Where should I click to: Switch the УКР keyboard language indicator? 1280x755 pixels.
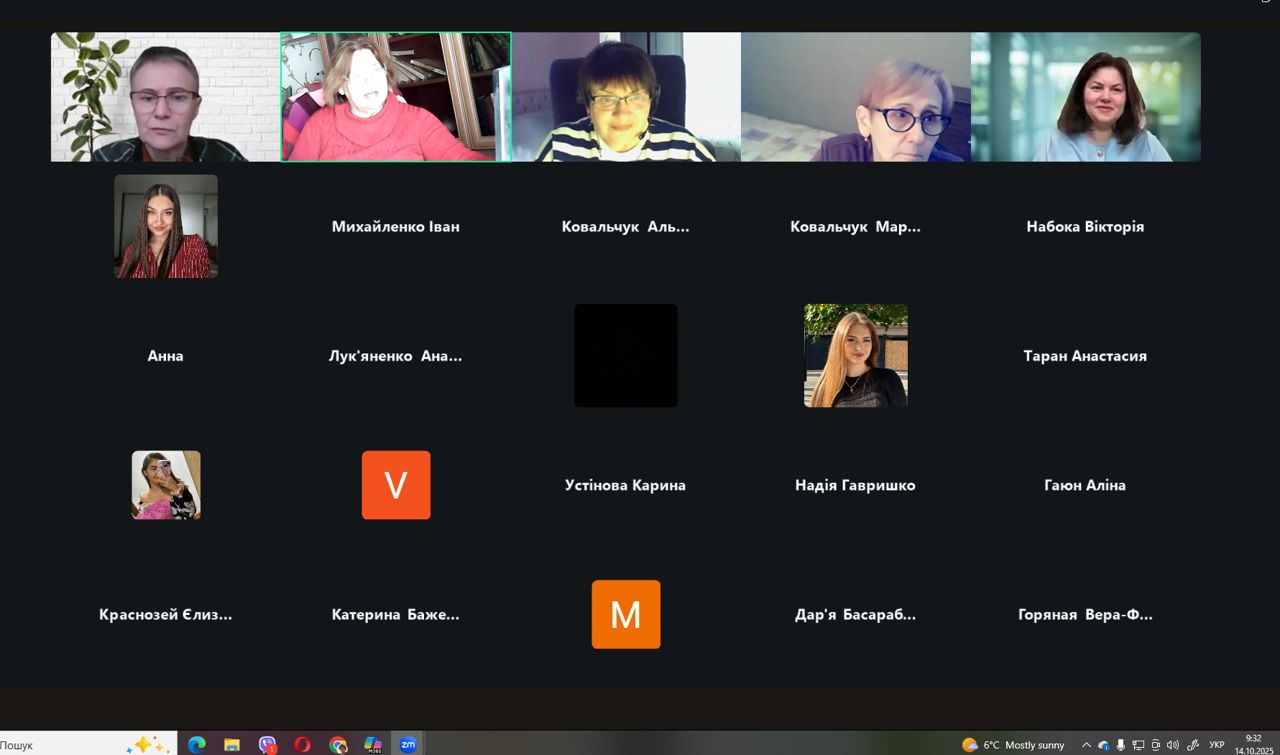[1217, 745]
